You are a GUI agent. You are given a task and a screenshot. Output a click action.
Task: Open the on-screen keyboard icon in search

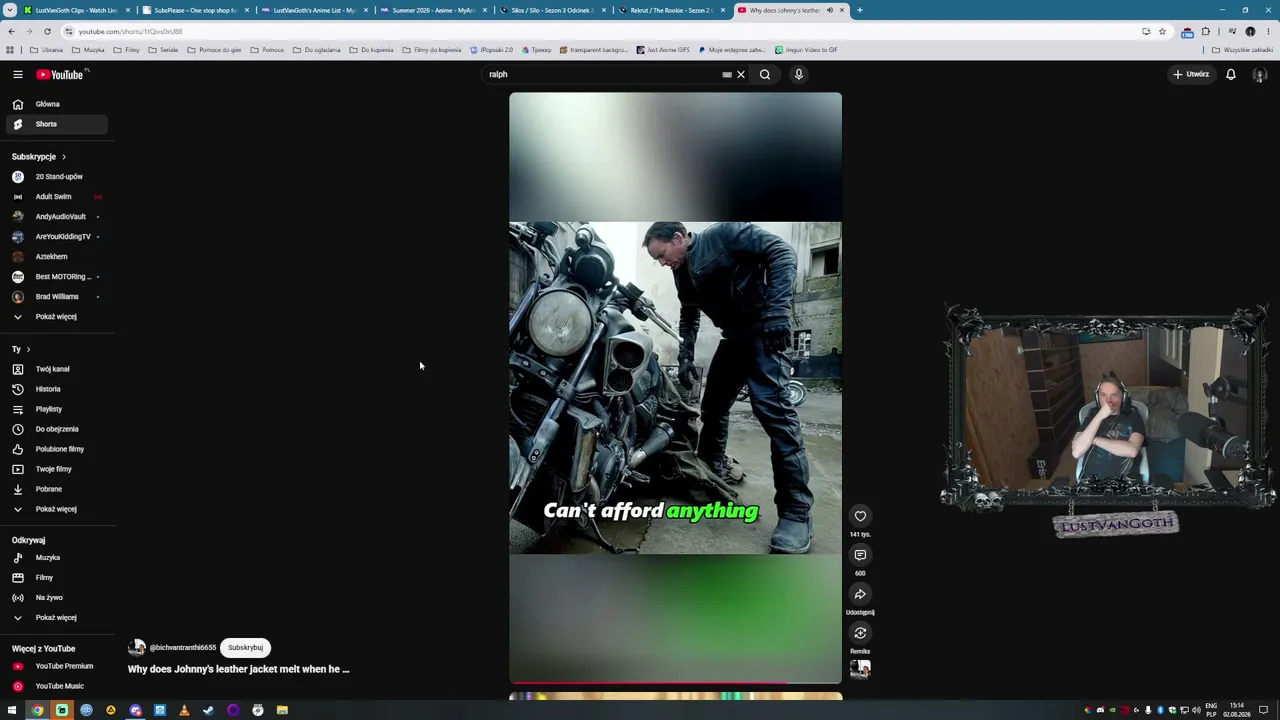pyautogui.click(x=727, y=74)
